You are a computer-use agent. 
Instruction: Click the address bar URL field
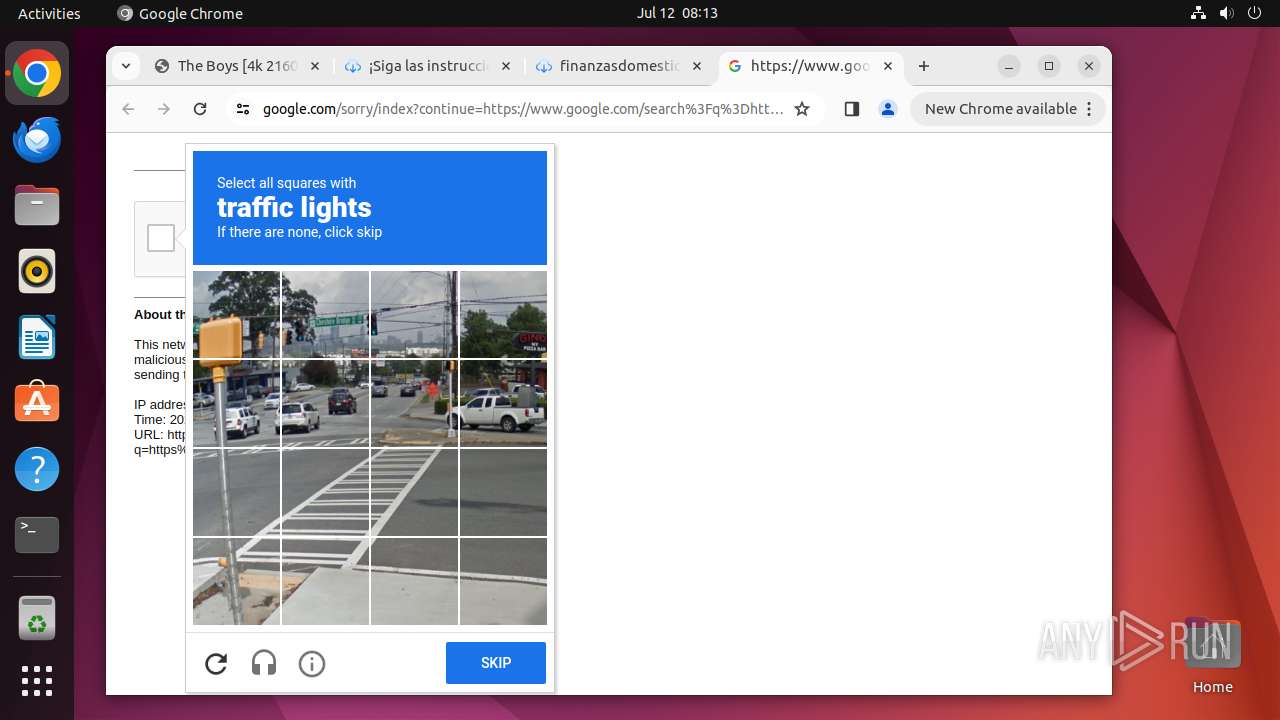523,109
